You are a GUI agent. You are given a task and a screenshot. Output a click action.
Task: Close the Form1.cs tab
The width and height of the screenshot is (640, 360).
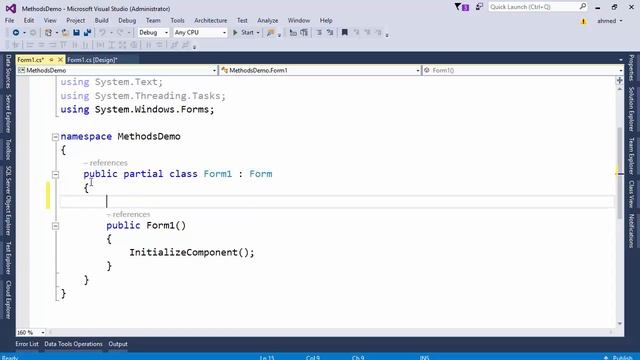(x=60, y=60)
